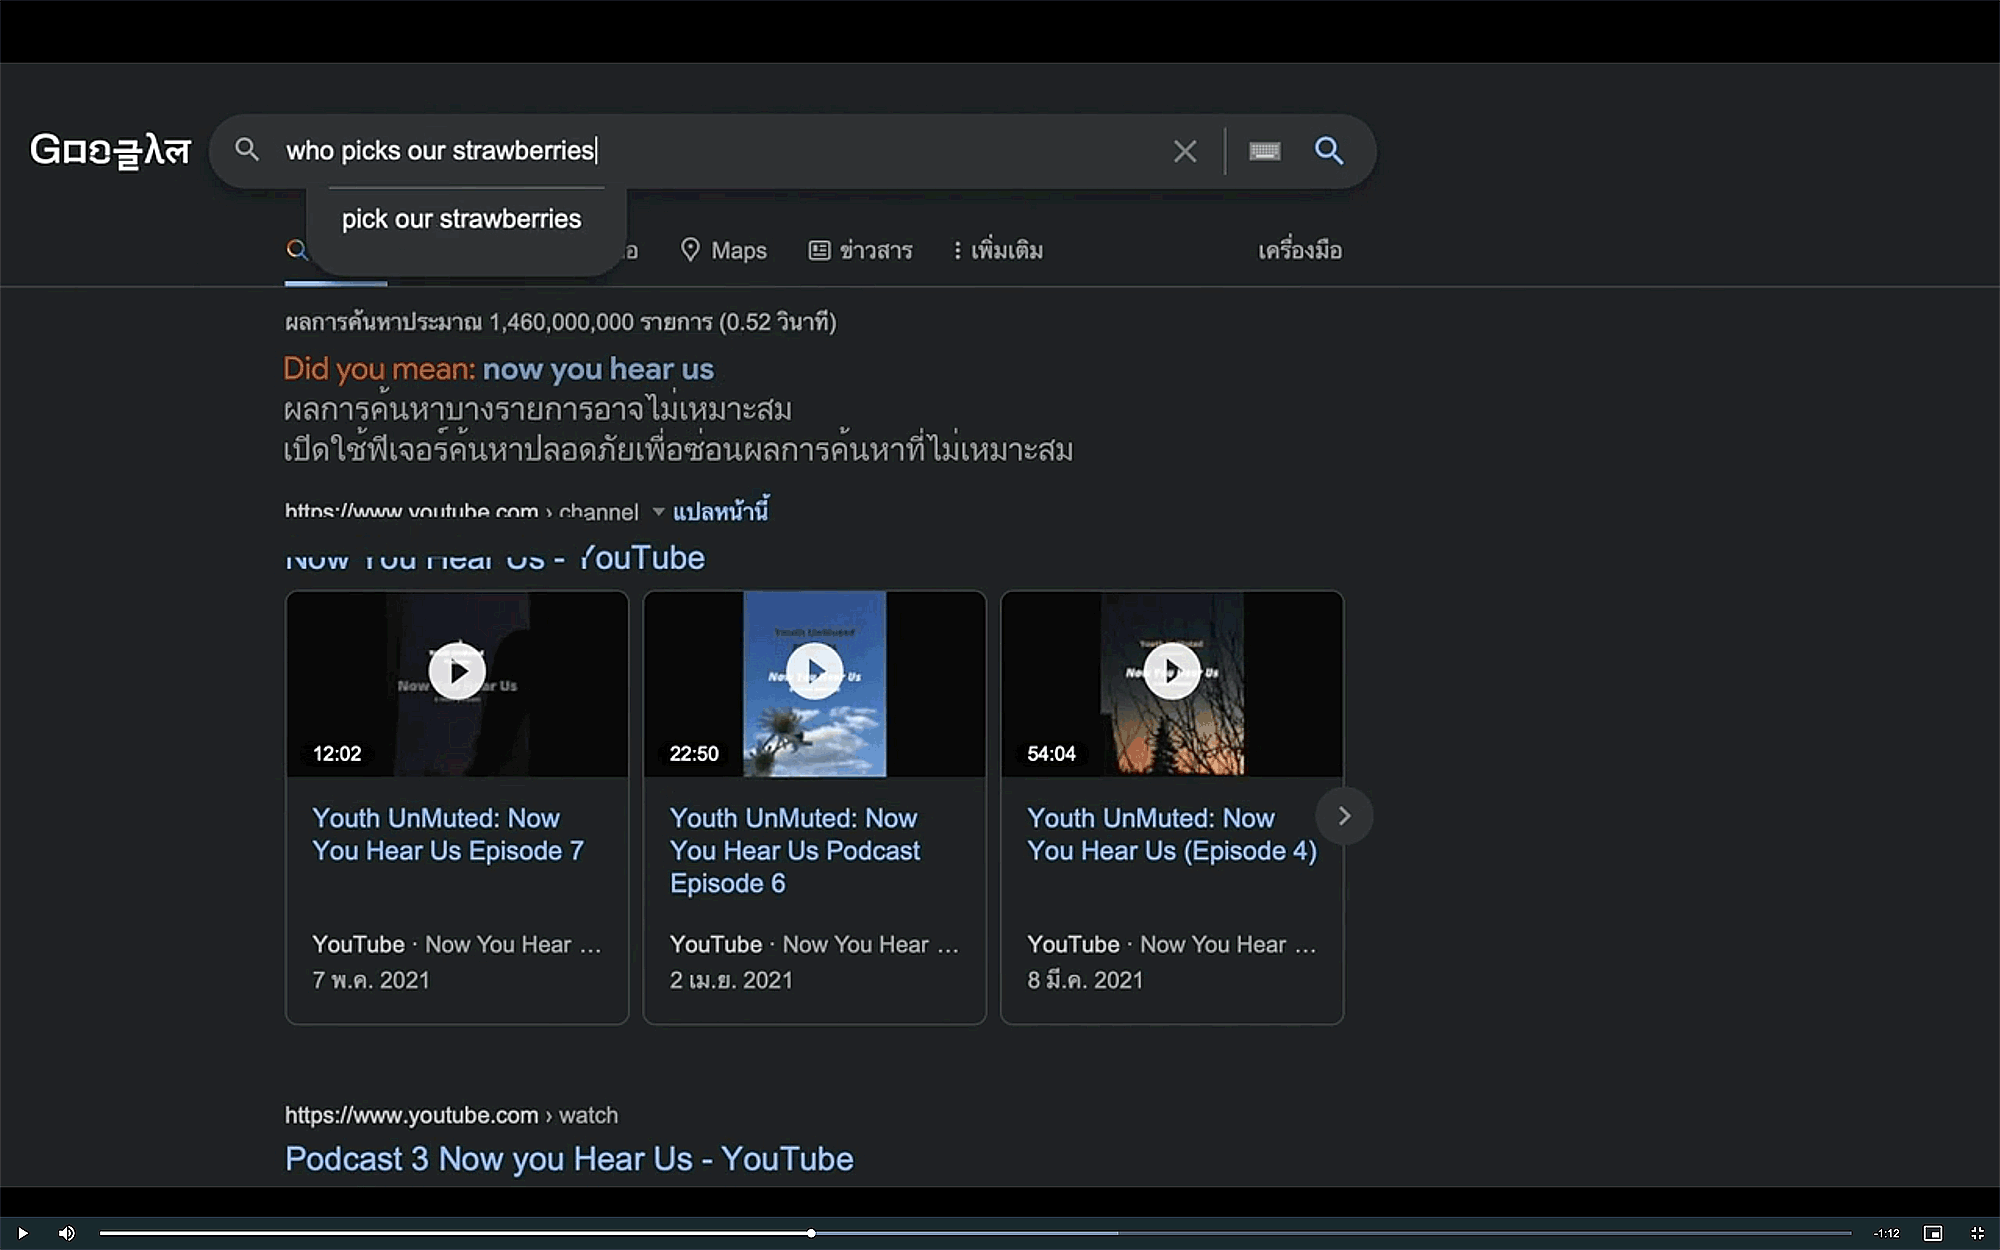Toggle video mute button
This screenshot has height=1250, width=2000.
66,1231
